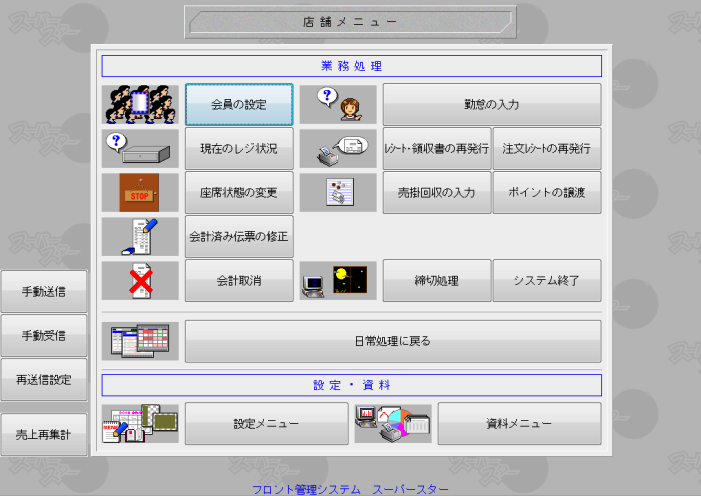Click the 設定・資料 section header
This screenshot has width=701, height=496.
(x=351, y=385)
